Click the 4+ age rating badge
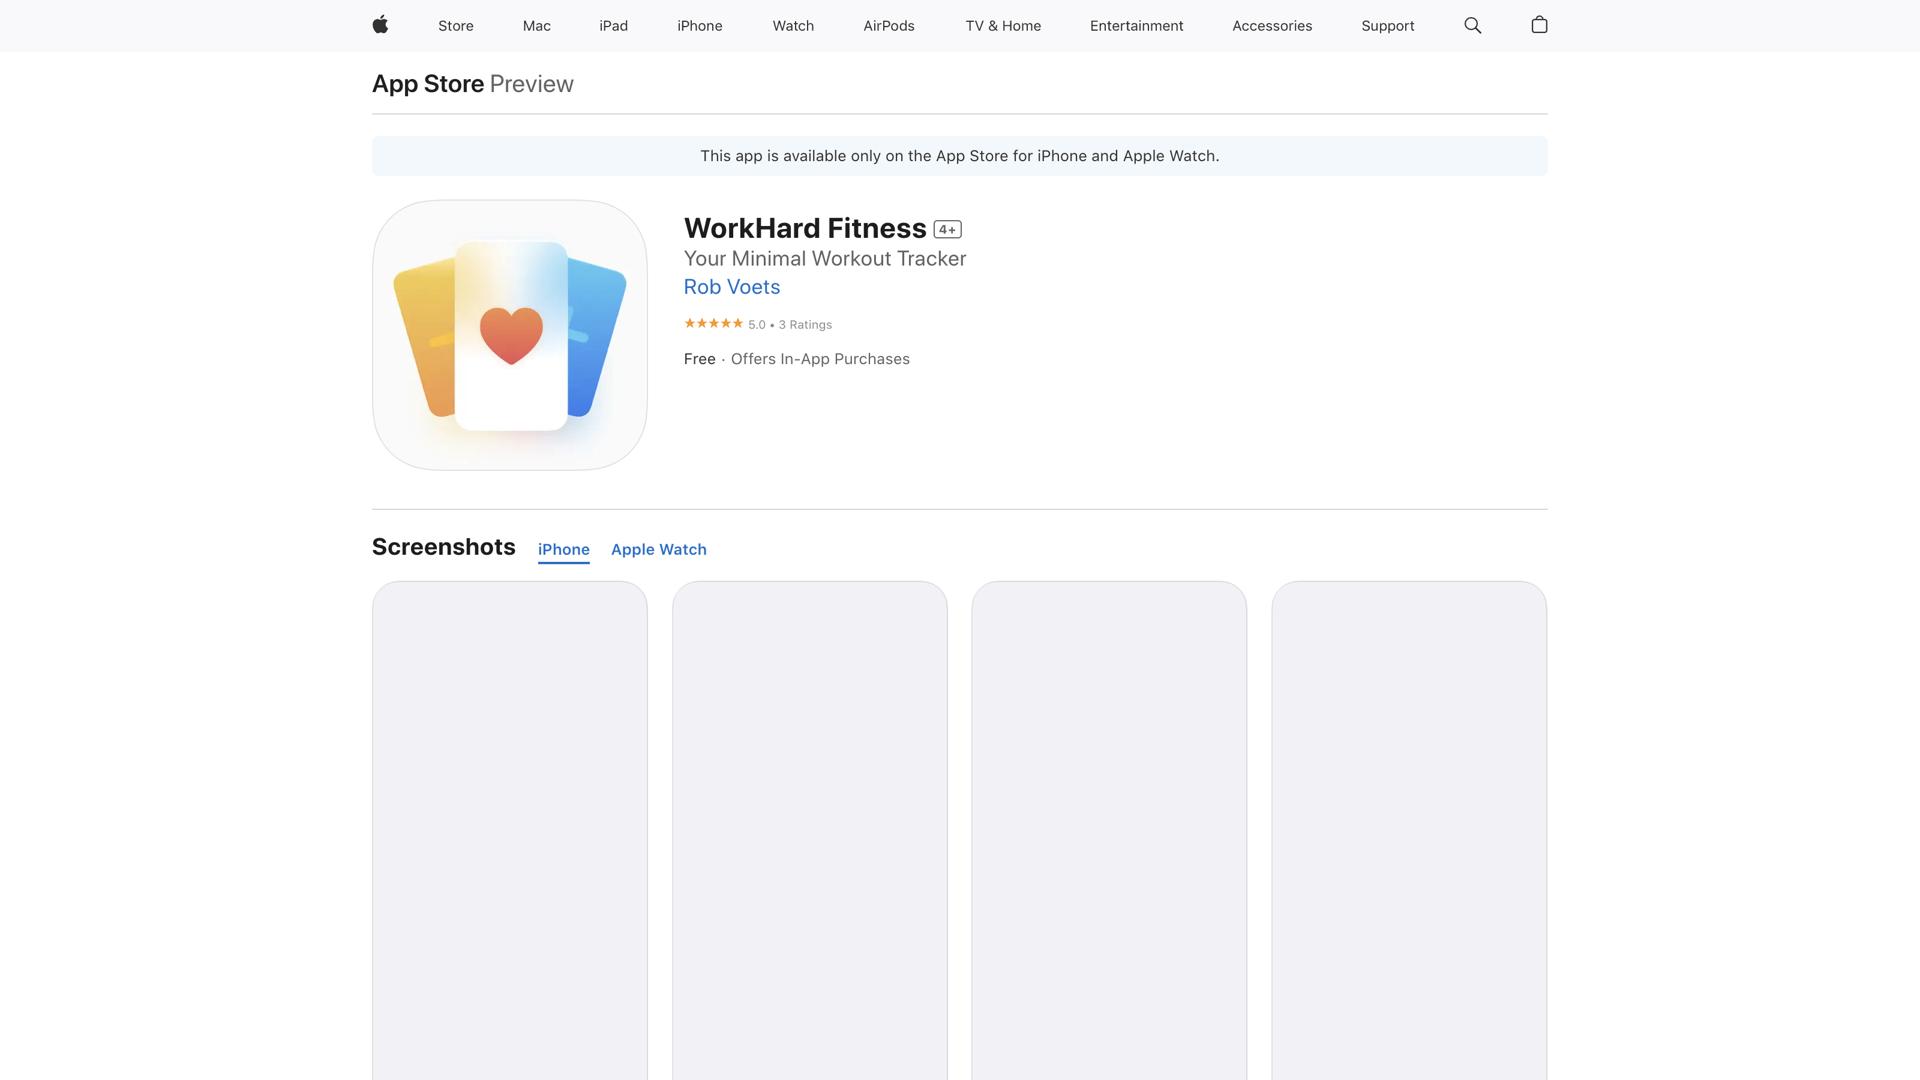1920x1080 pixels. point(947,230)
